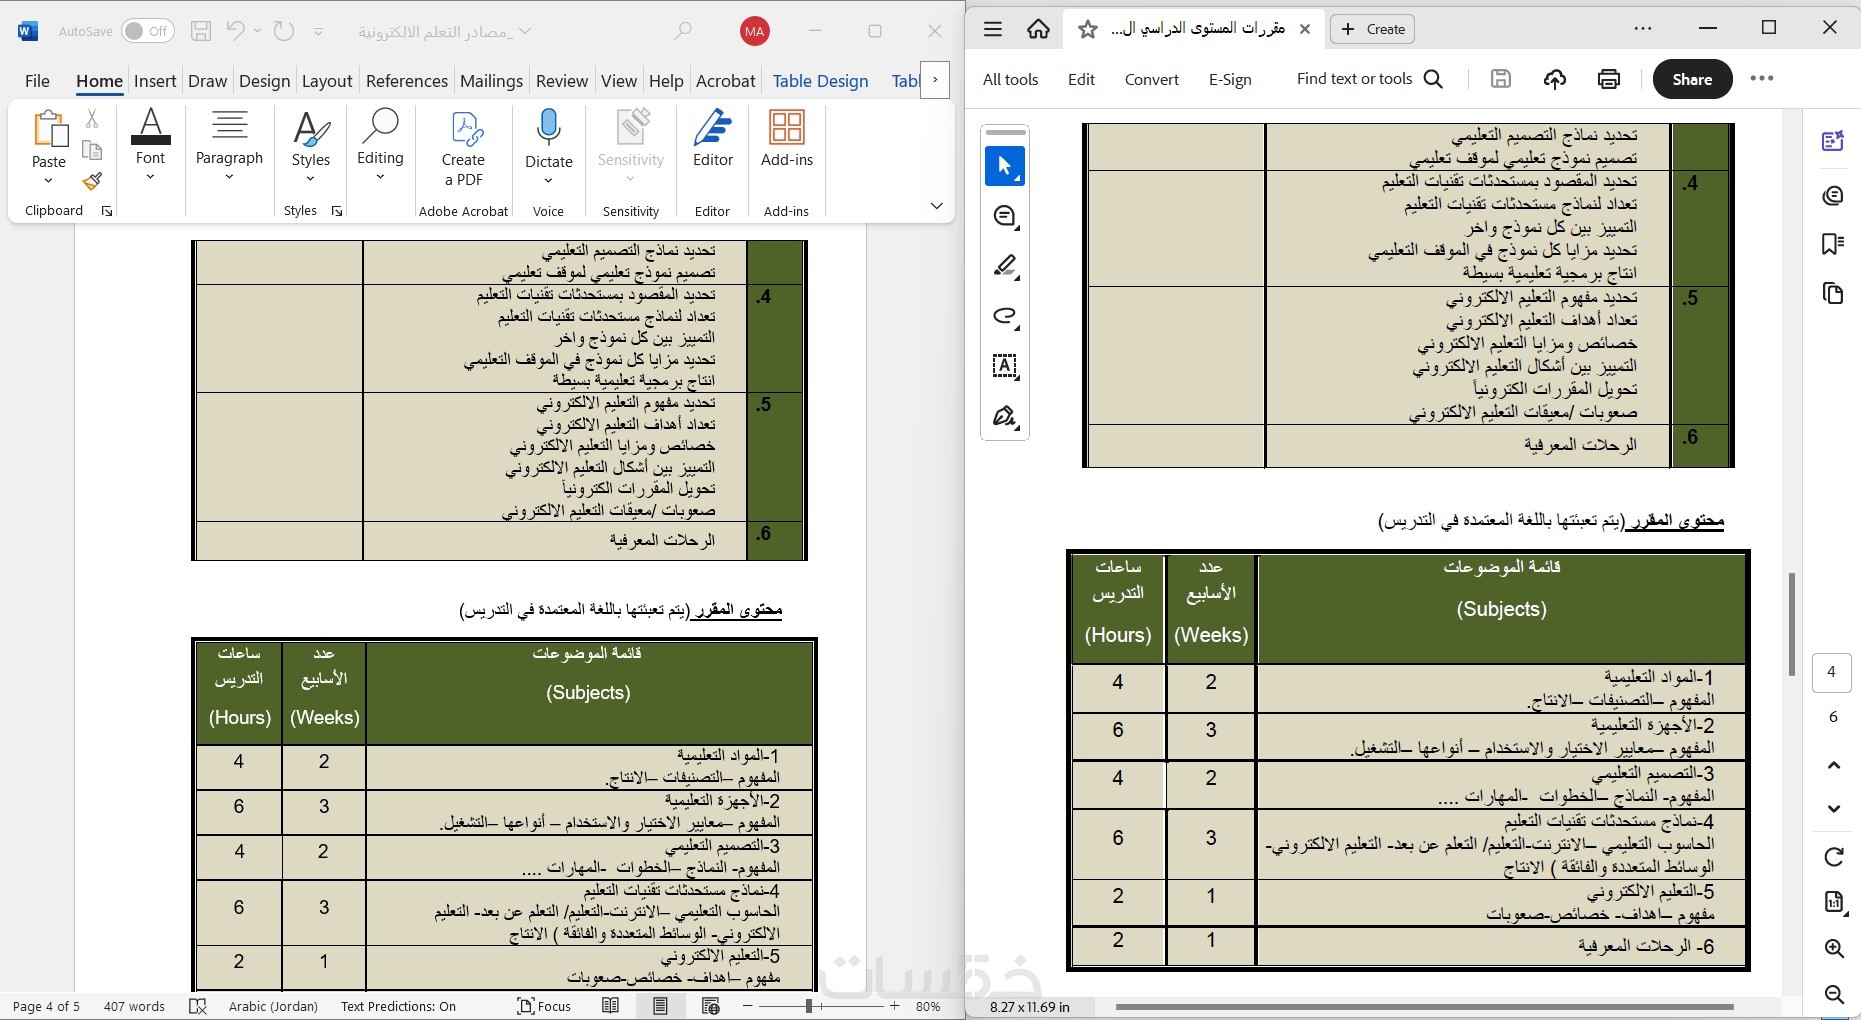
Task: Choose the Select arrow tool in Acrobat
Action: click(1005, 166)
